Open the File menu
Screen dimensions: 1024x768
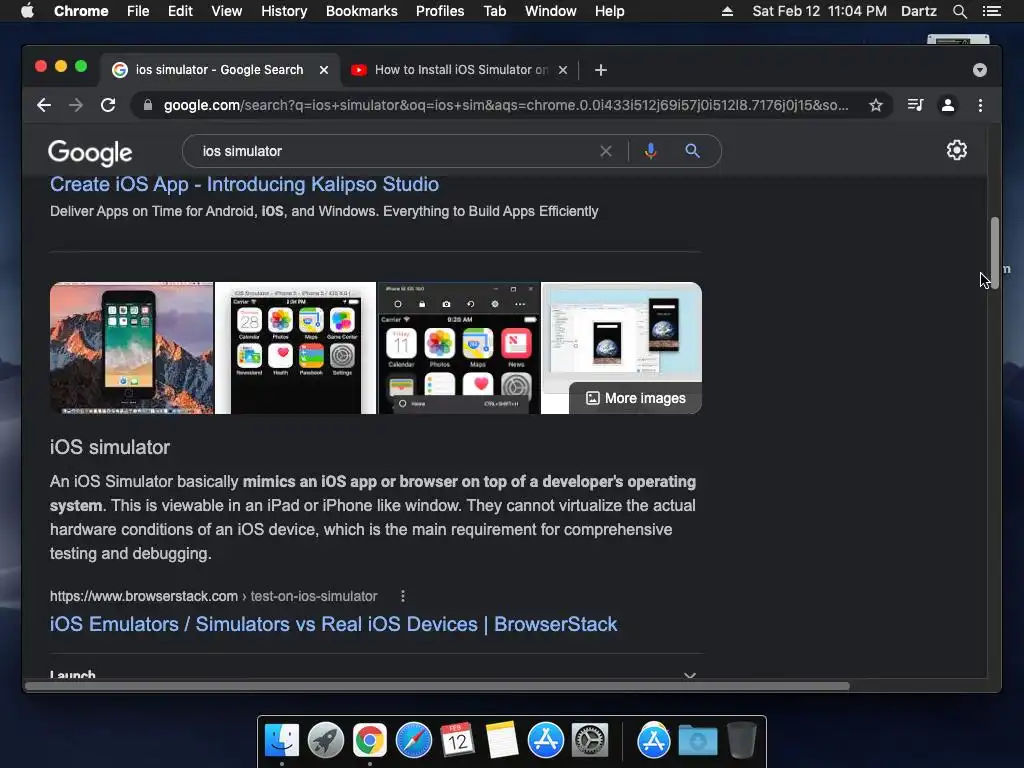[x=138, y=11]
